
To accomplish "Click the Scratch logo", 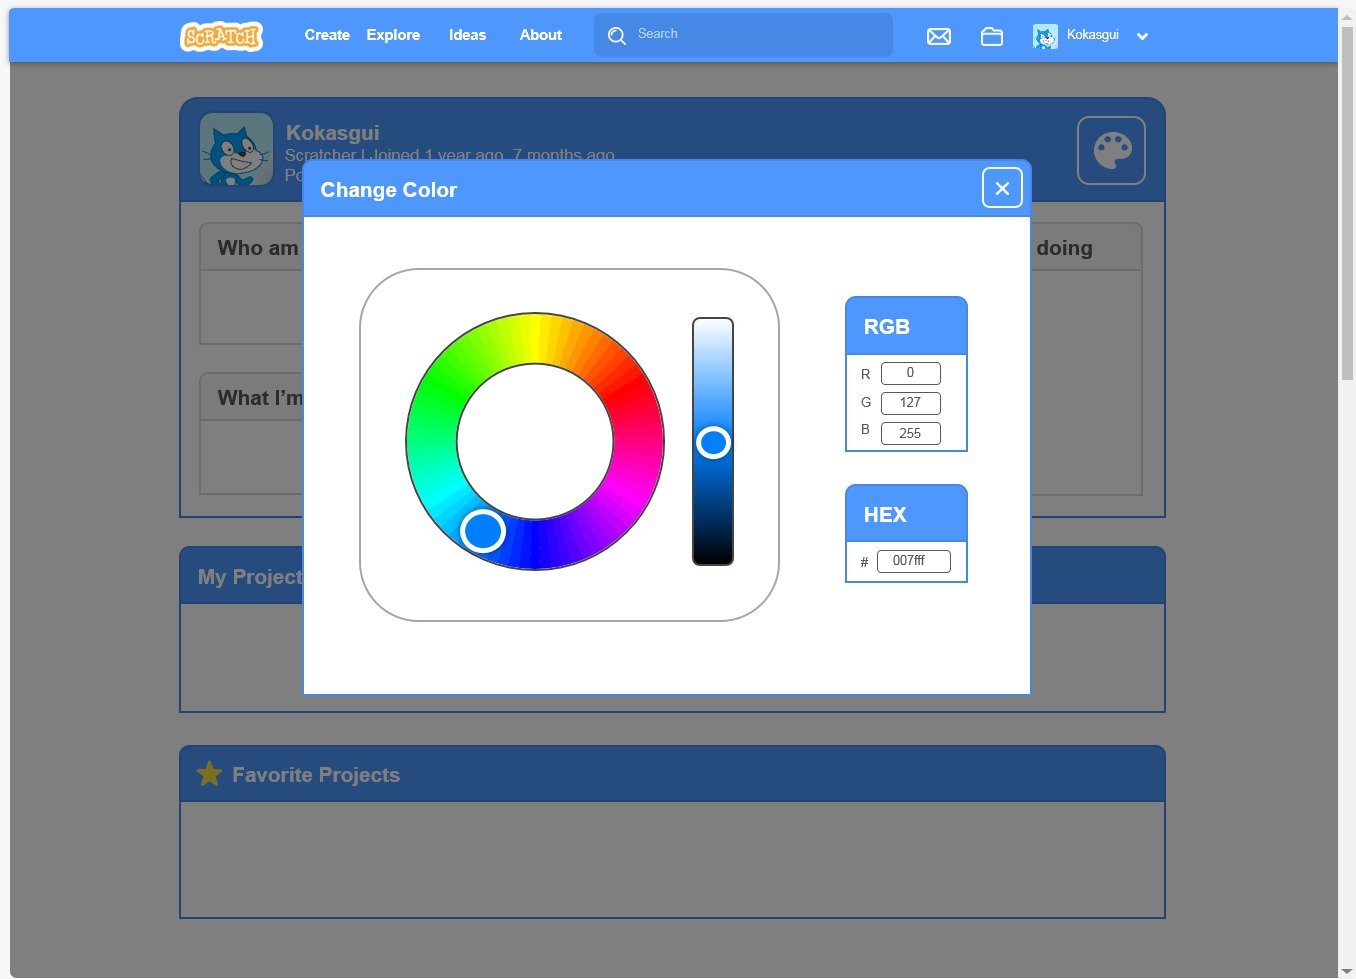I will click(x=221, y=36).
